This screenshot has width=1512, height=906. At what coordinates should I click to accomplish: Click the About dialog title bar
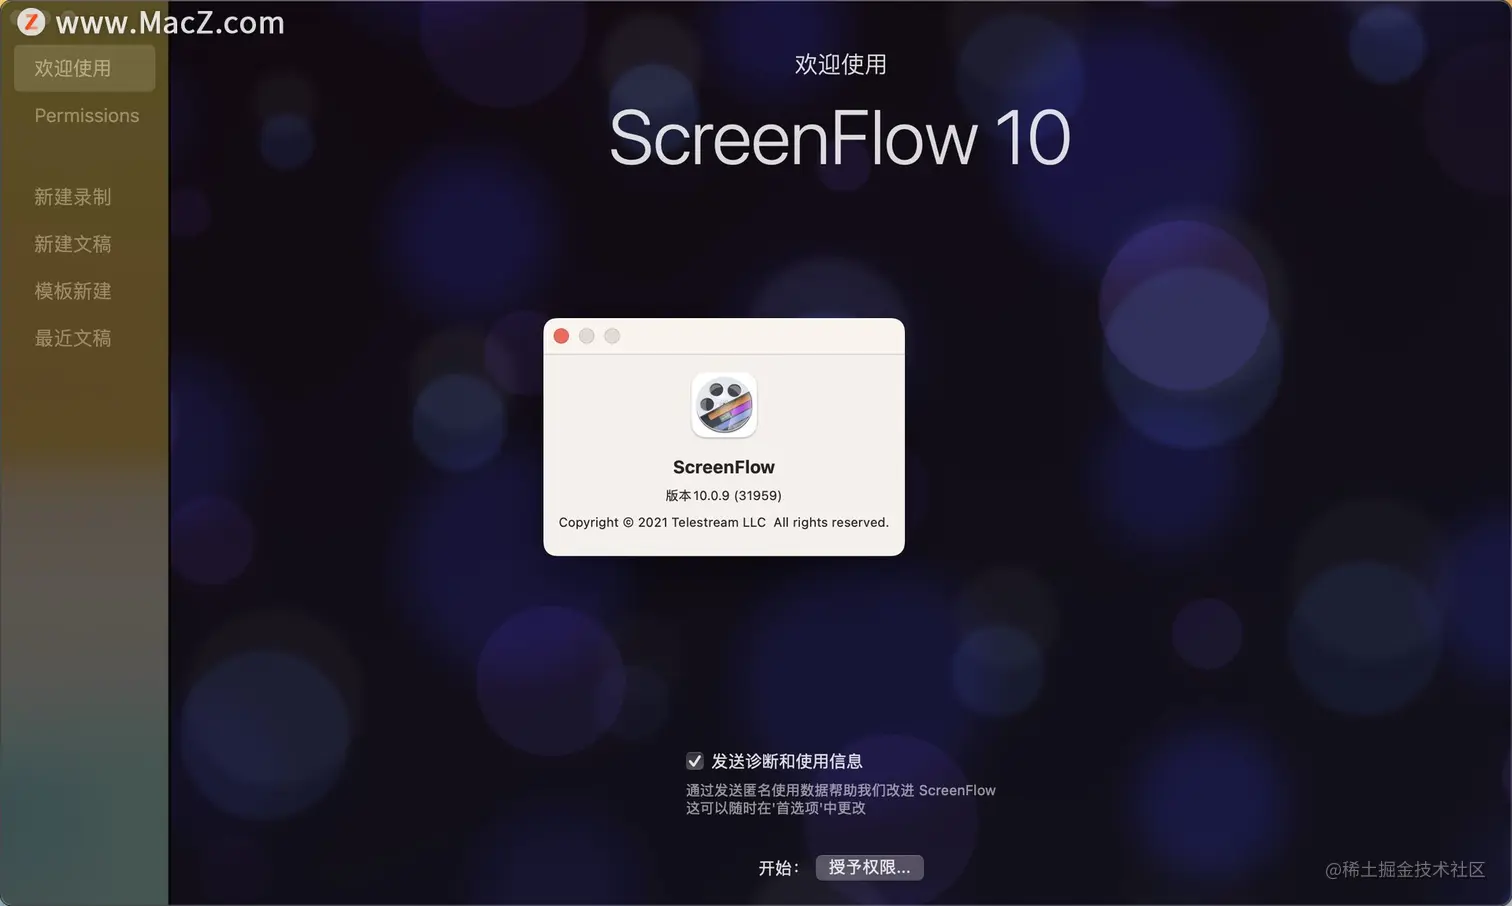pos(724,336)
